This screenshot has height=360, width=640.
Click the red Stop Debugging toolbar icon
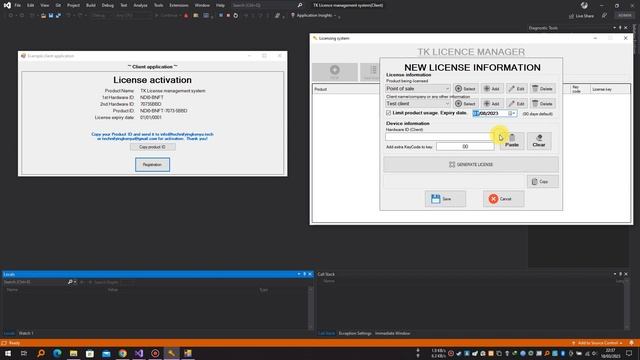point(228,16)
